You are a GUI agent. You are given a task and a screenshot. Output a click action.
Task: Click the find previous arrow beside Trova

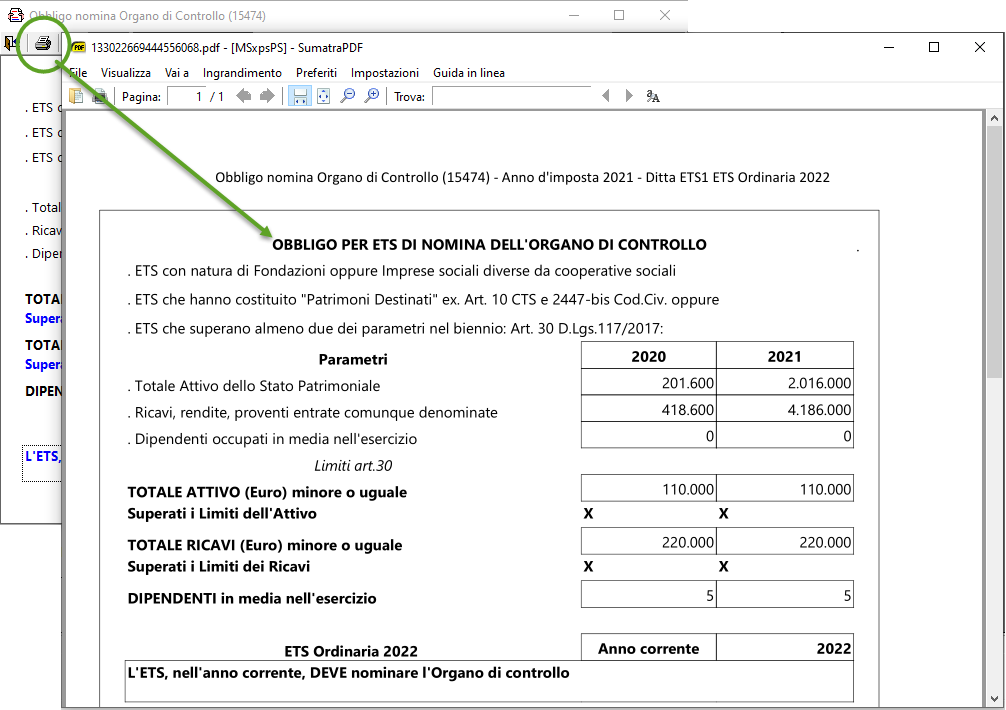pyautogui.click(x=606, y=96)
